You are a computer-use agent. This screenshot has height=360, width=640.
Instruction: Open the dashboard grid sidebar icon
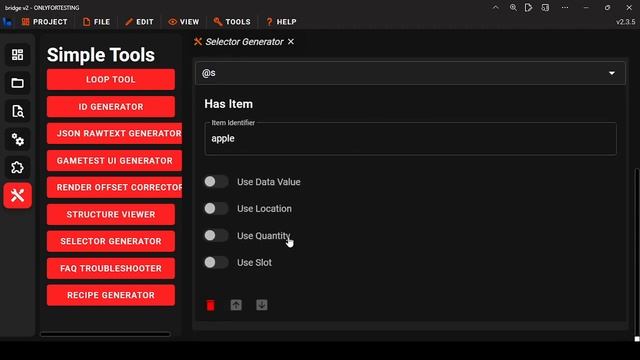pos(18,55)
